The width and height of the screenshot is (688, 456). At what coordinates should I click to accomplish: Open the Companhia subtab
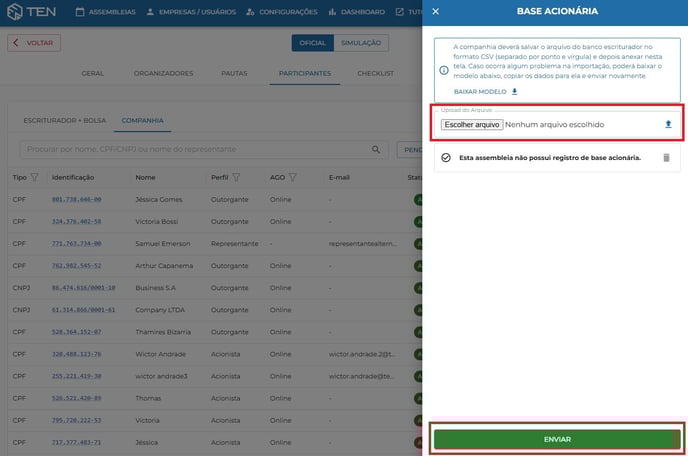coord(143,120)
